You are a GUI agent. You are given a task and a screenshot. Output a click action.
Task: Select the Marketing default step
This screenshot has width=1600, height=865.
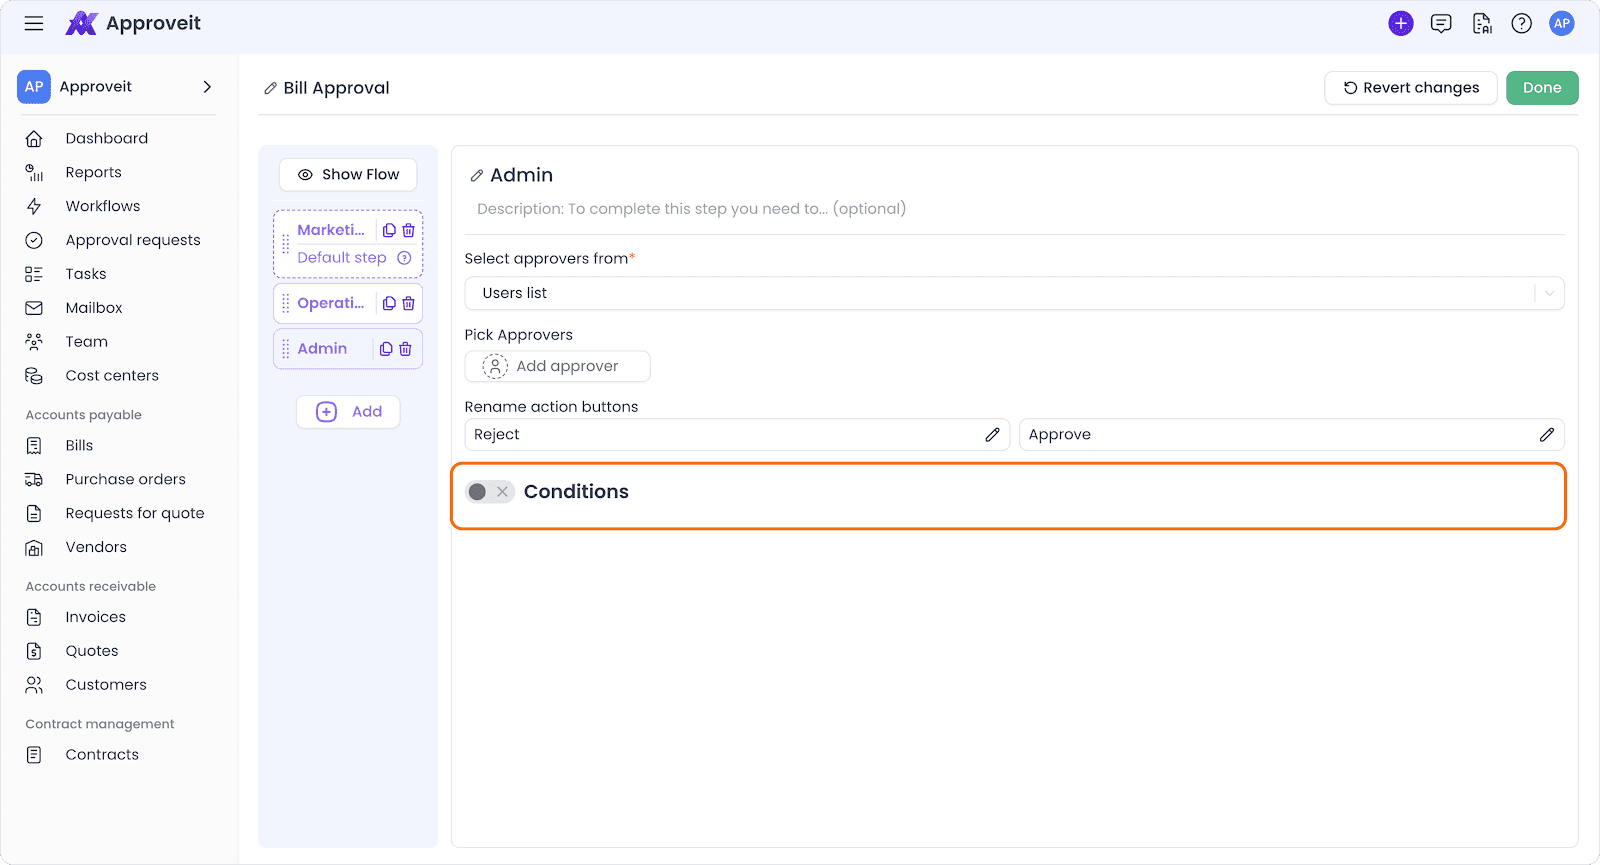pos(331,230)
